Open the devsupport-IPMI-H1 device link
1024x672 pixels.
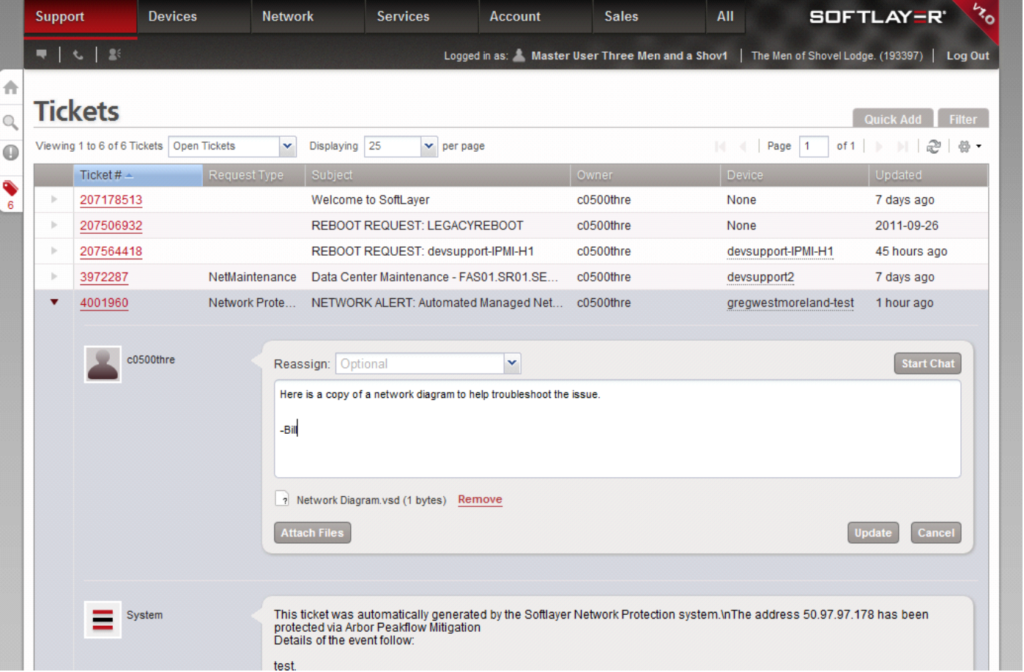780,251
